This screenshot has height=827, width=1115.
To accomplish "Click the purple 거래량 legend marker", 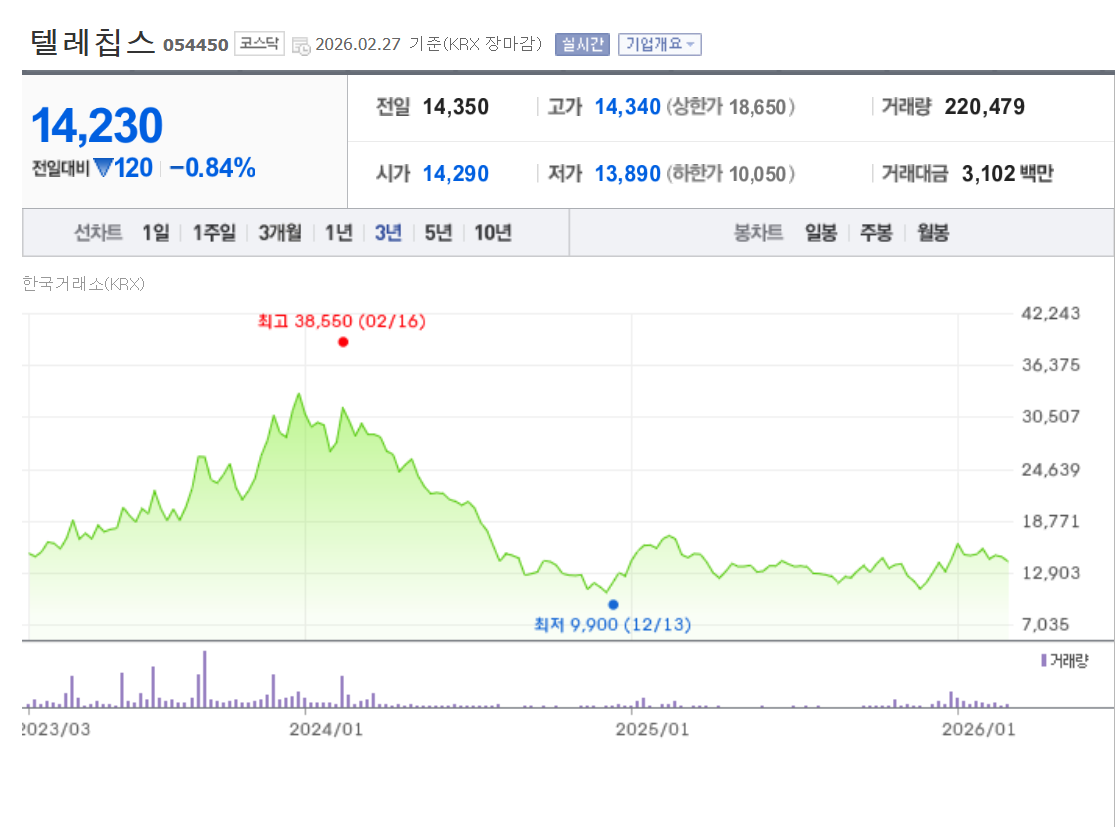I will tap(1043, 661).
